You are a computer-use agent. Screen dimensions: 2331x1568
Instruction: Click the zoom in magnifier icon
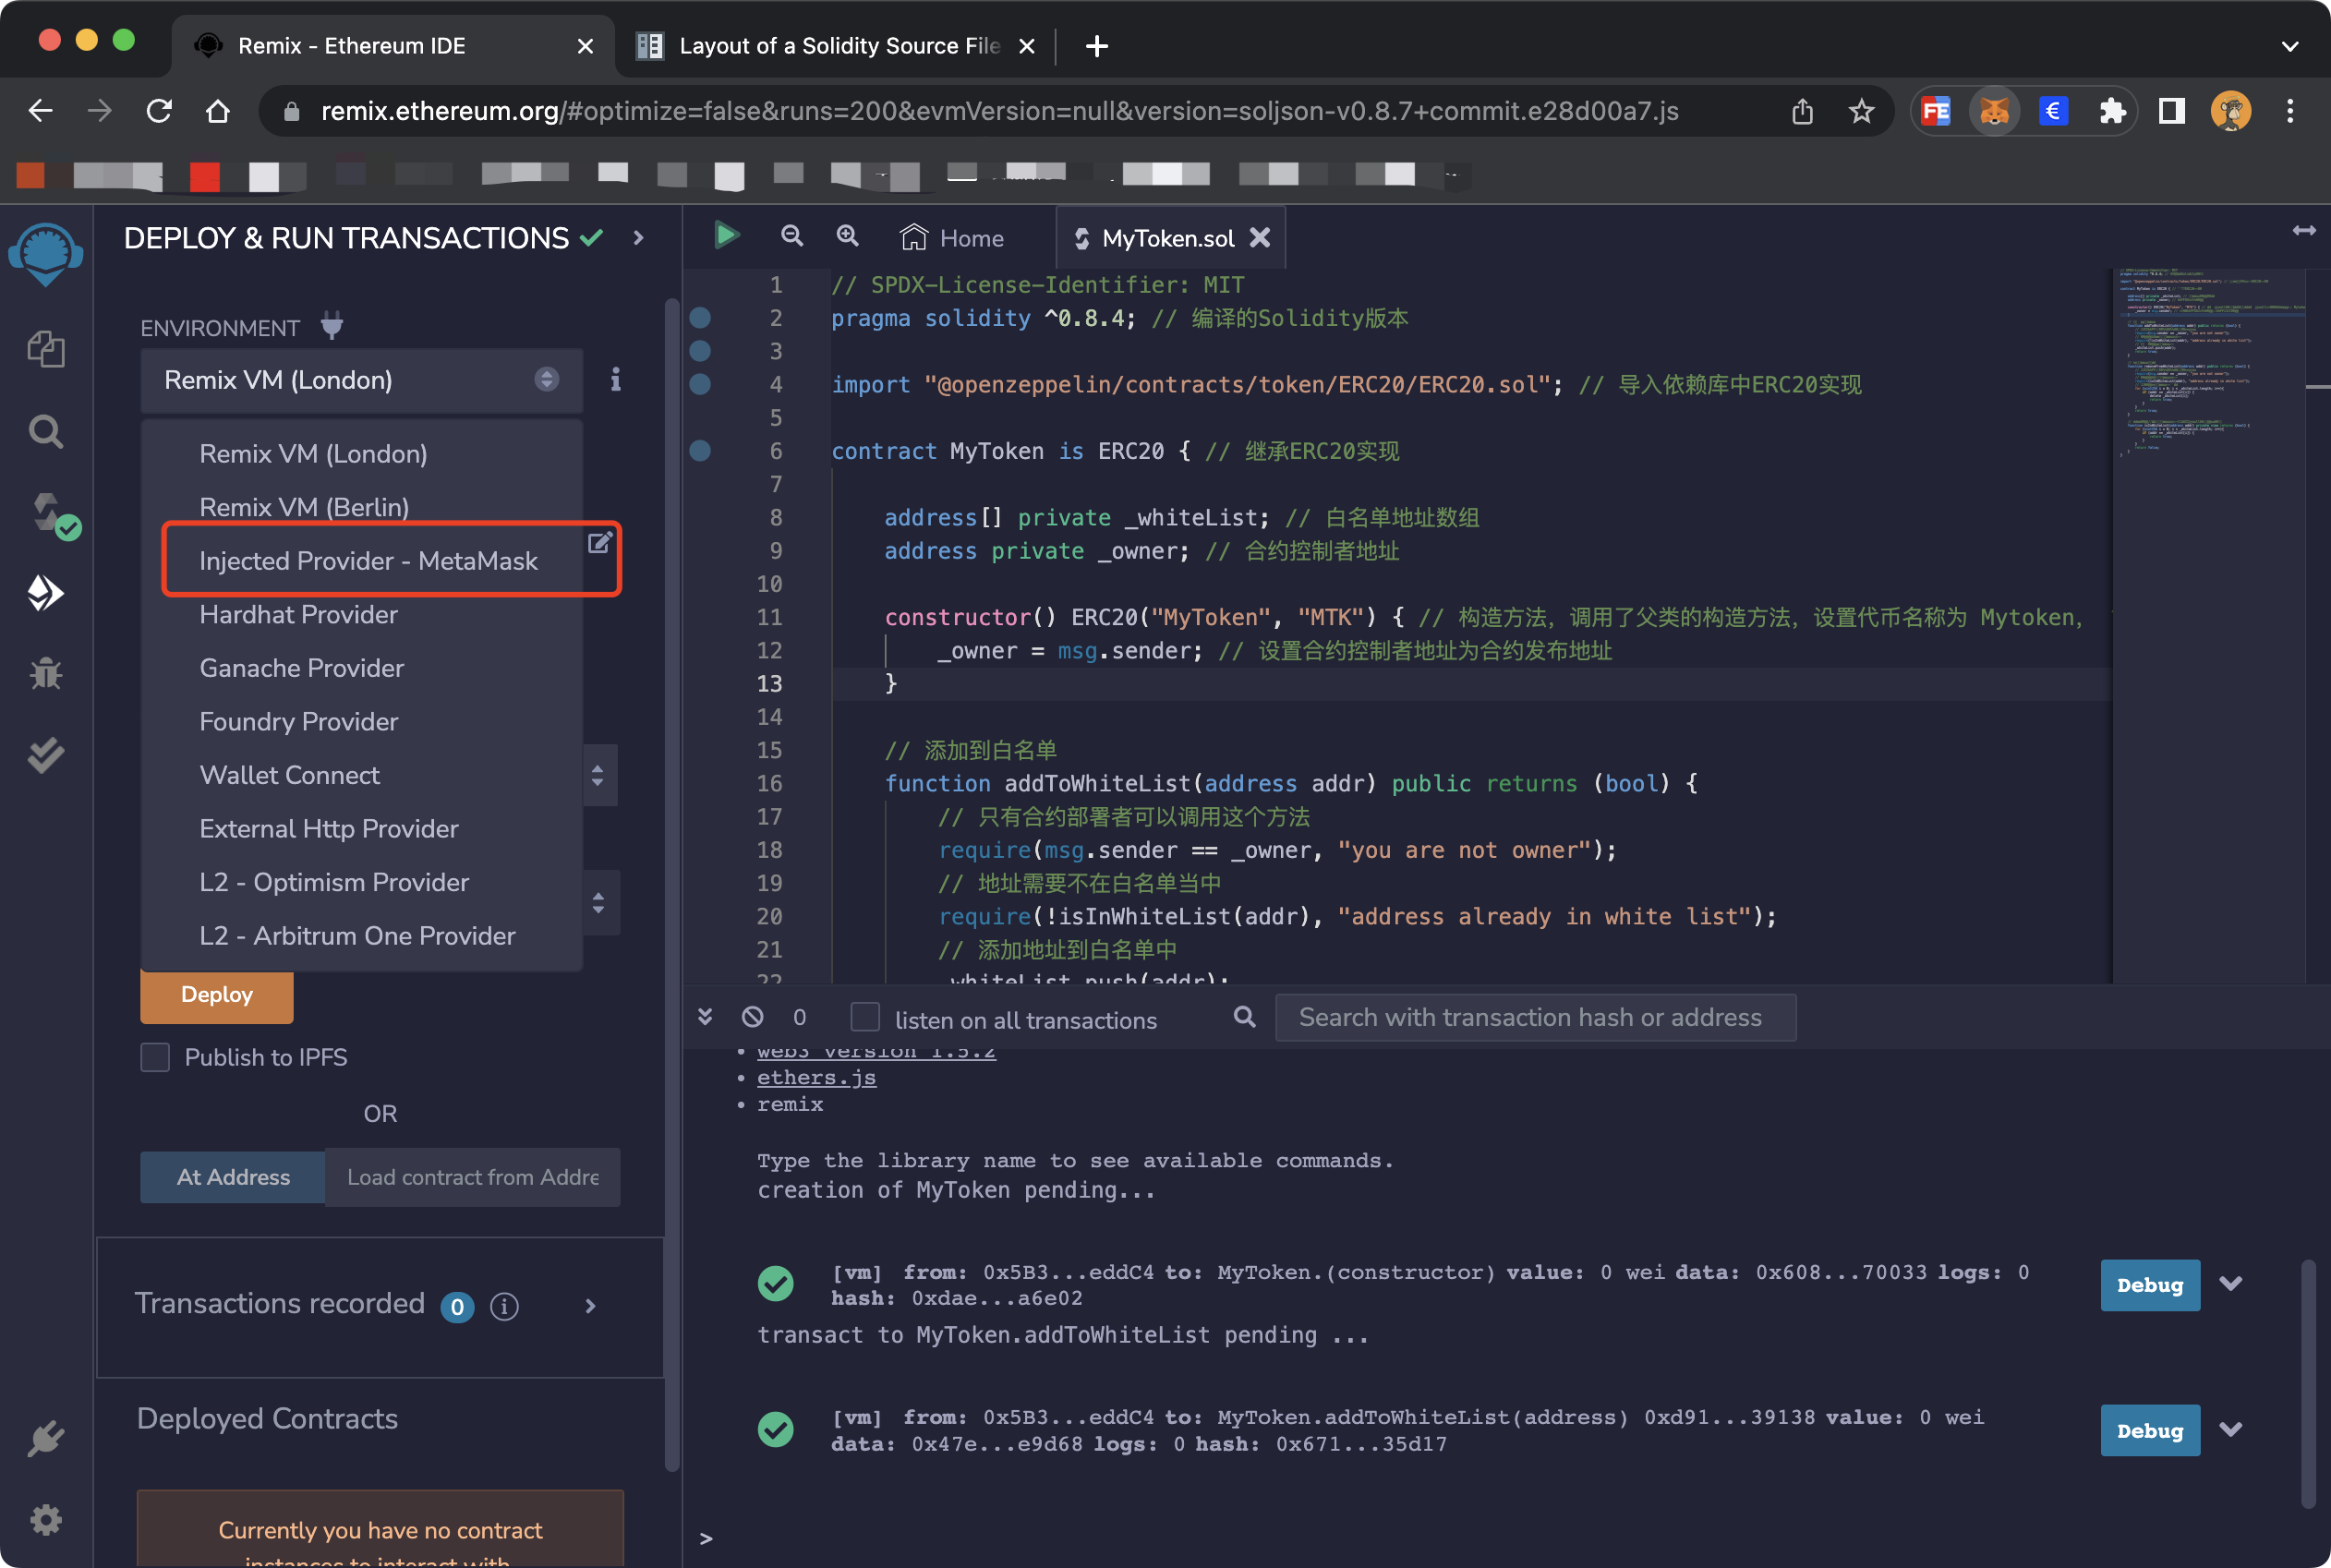point(847,236)
